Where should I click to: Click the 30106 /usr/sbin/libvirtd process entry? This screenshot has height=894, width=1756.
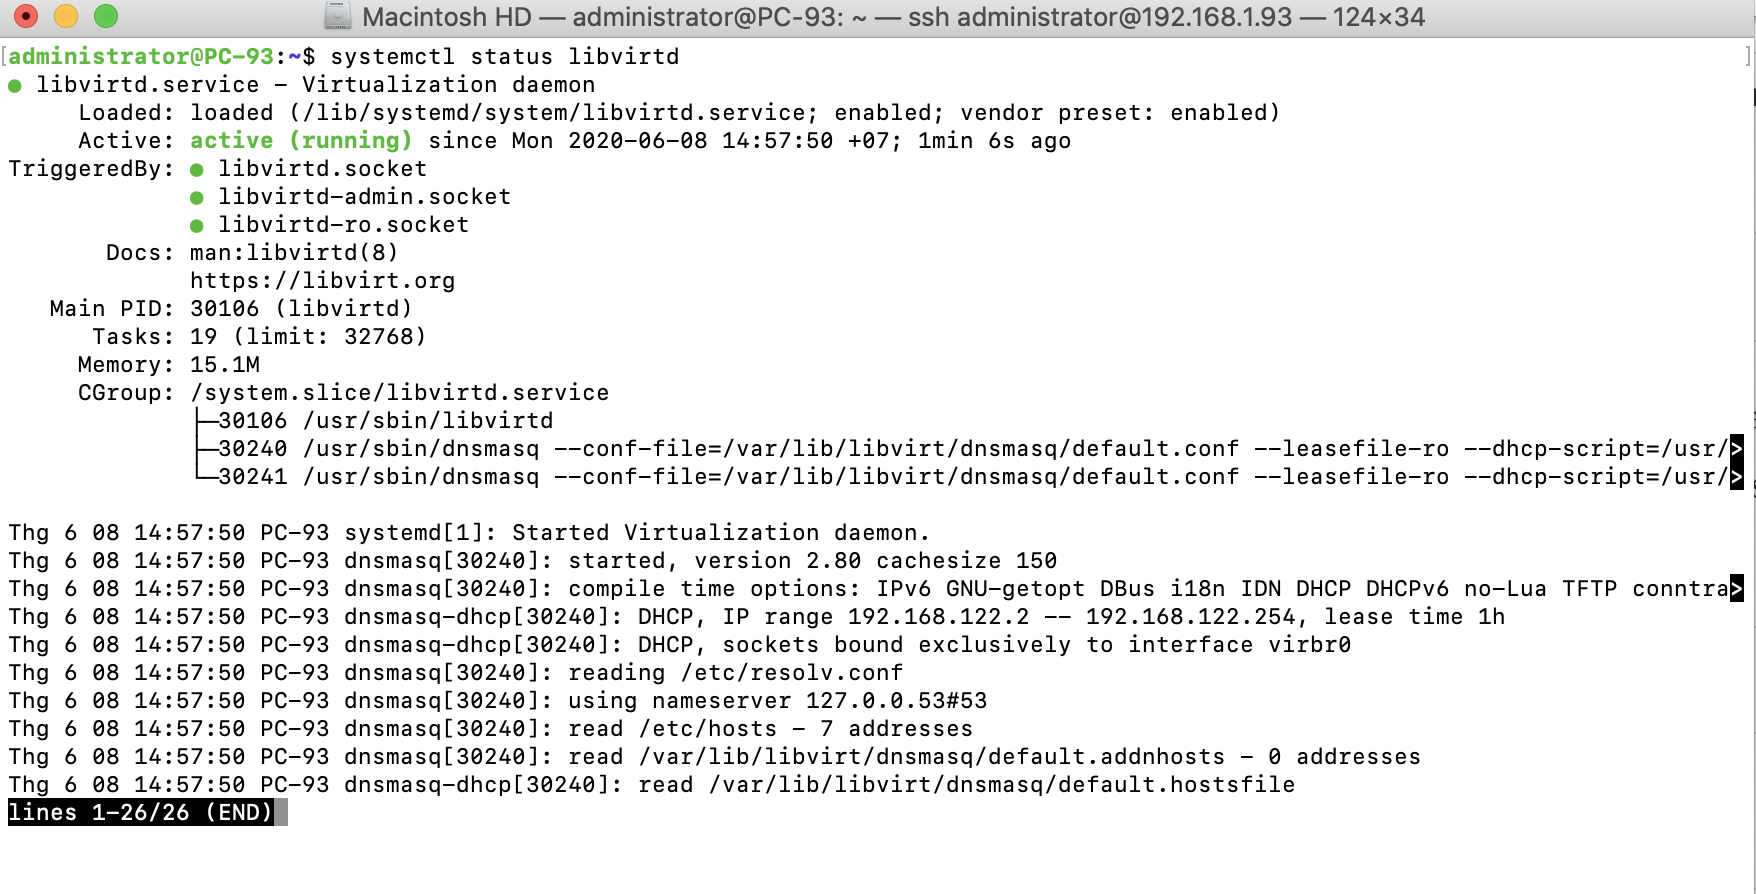pyautogui.click(x=385, y=421)
